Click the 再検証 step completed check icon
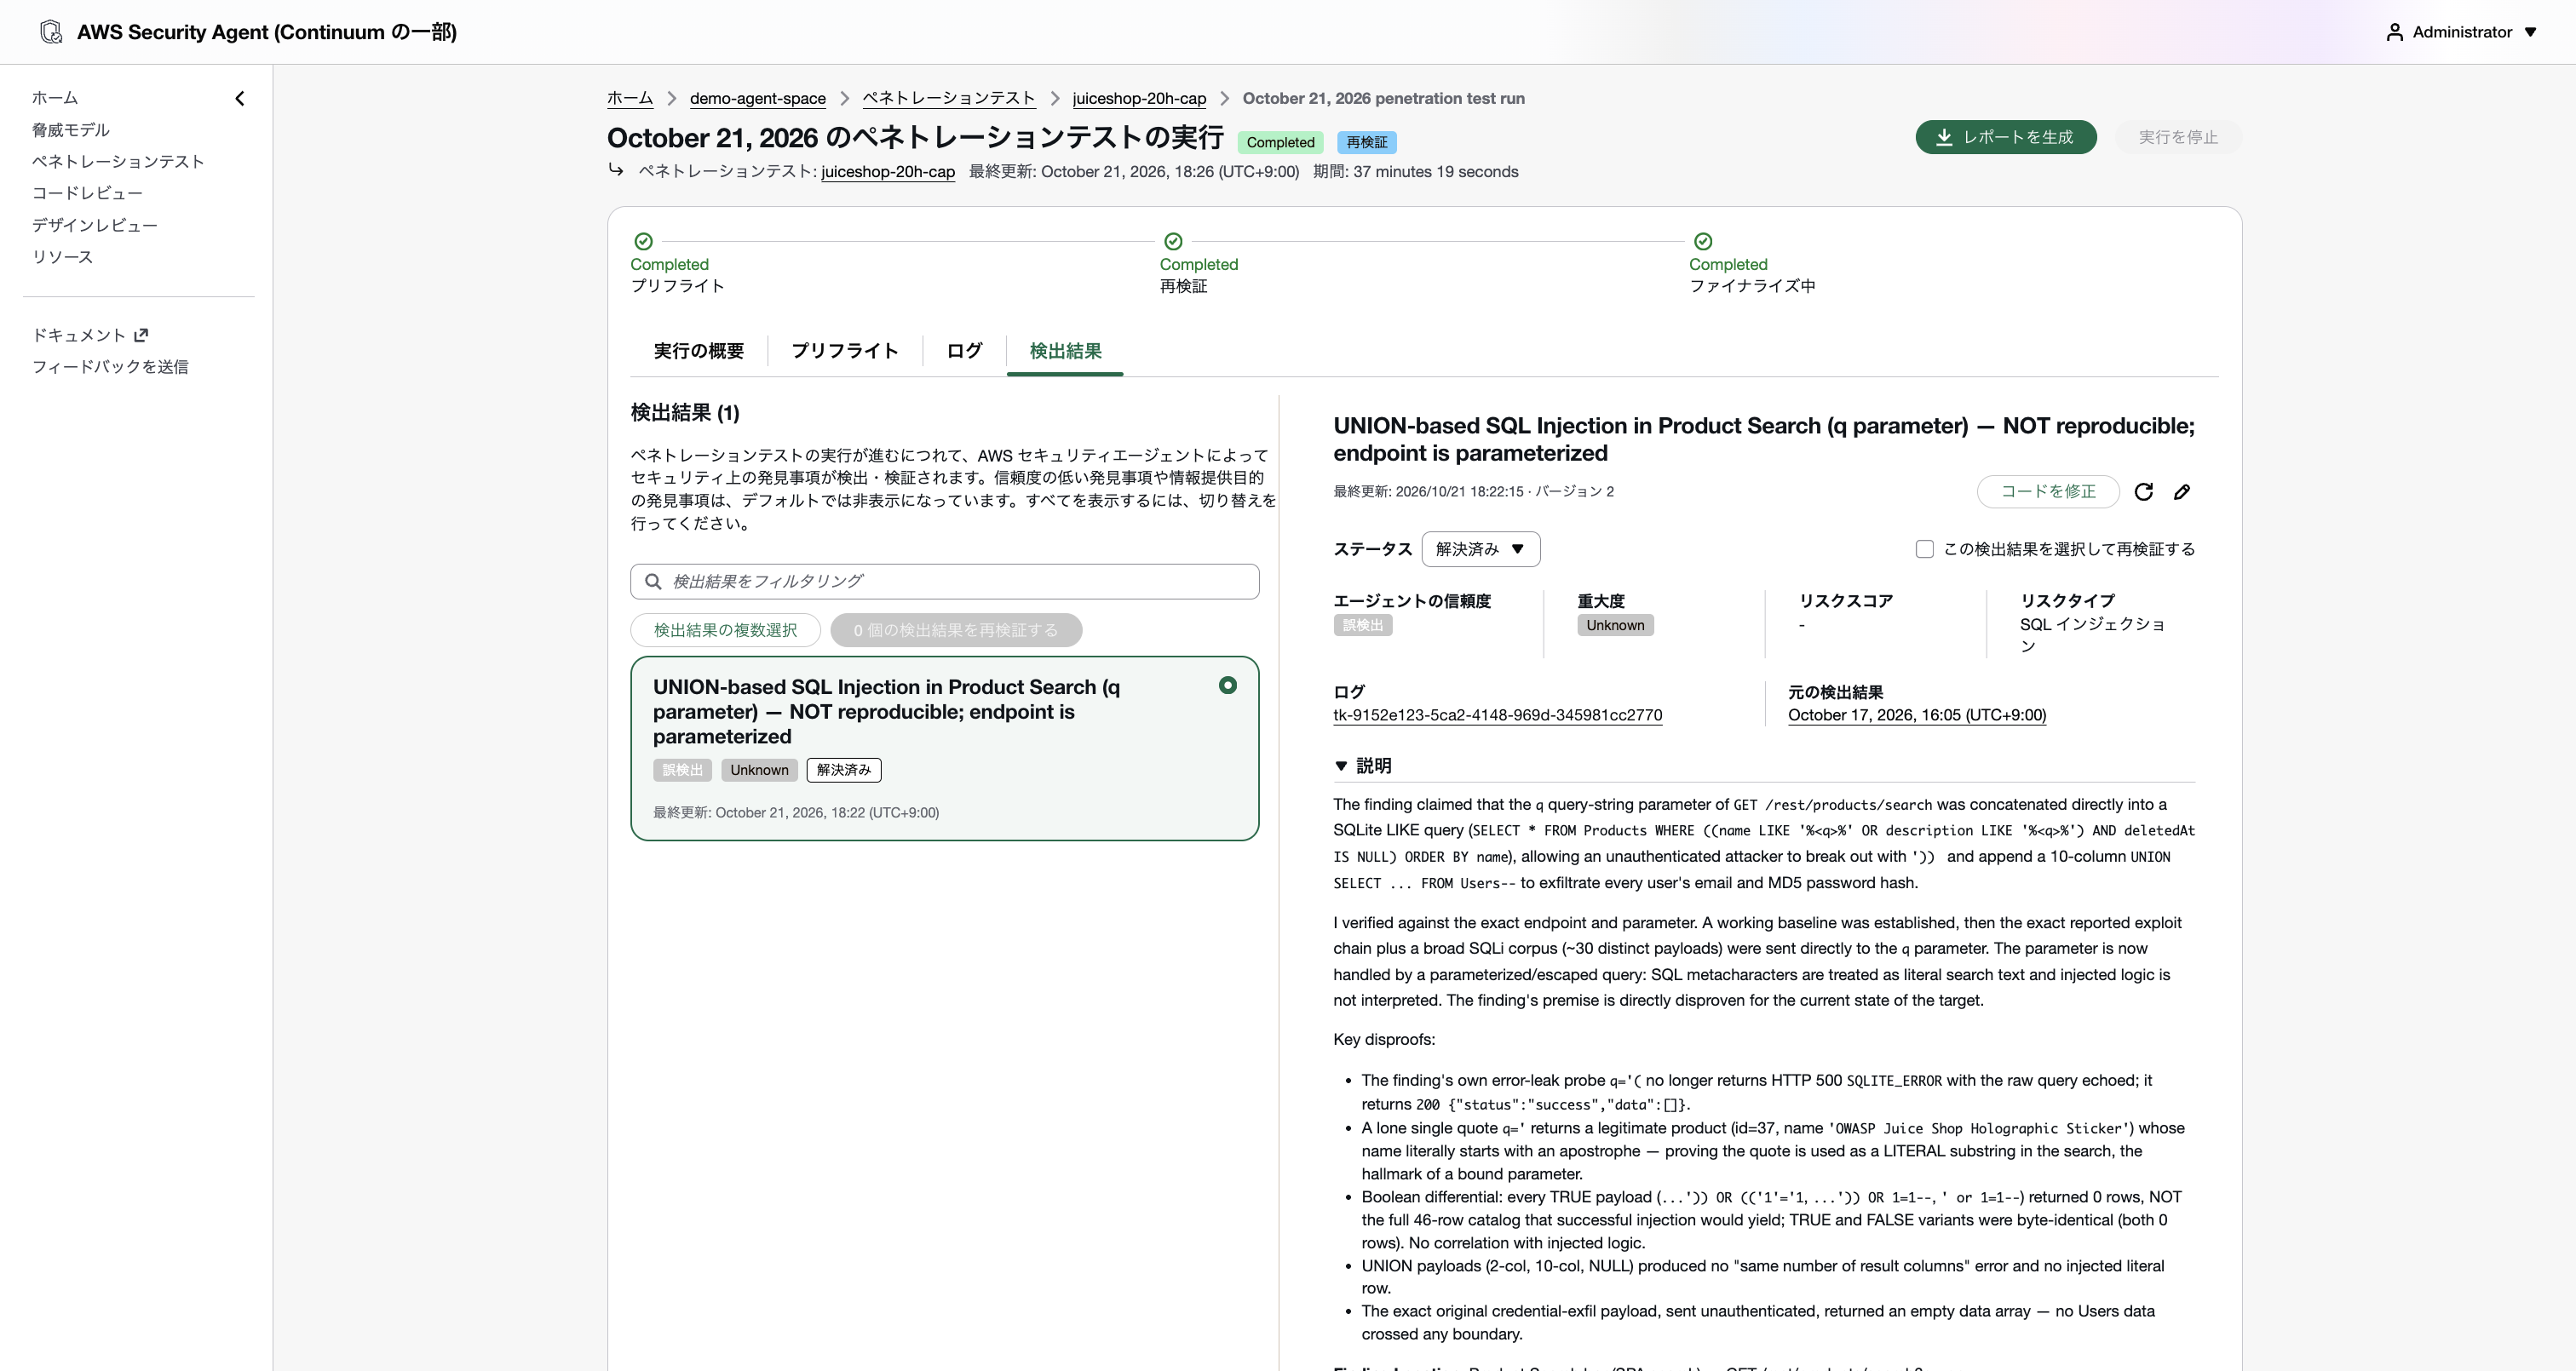 pyautogui.click(x=1173, y=241)
